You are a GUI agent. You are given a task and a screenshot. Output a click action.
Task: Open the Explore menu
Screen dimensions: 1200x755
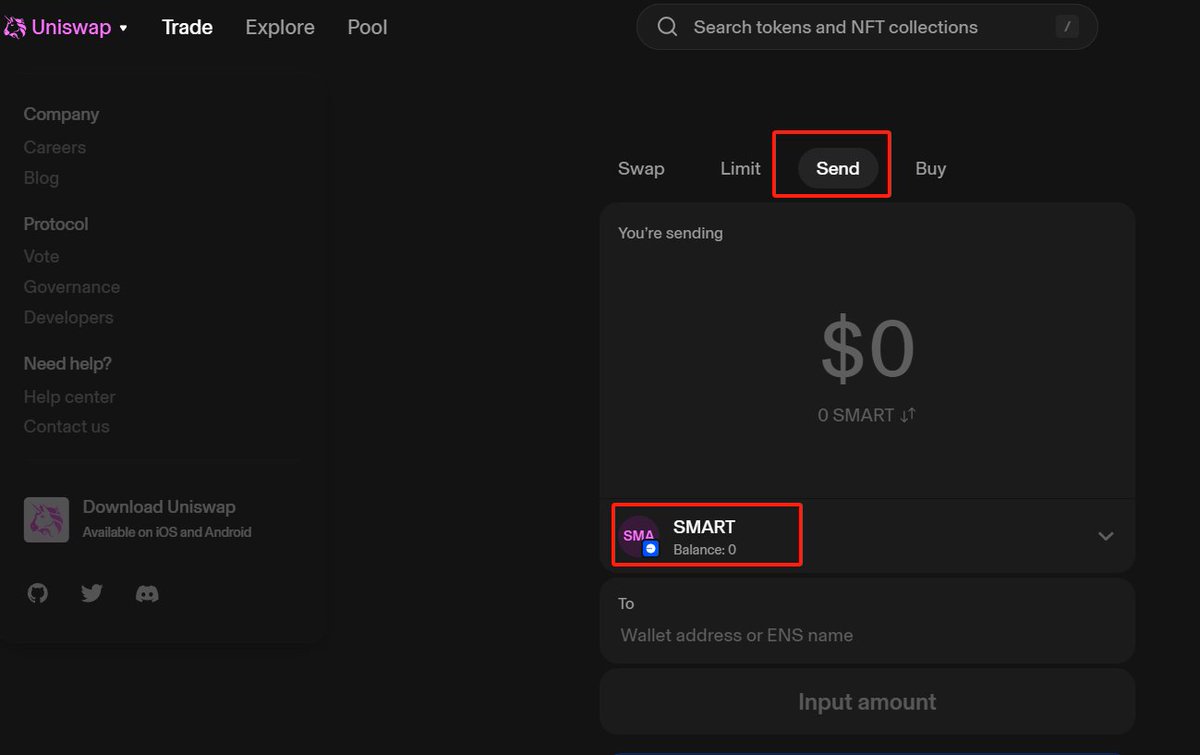click(x=280, y=27)
